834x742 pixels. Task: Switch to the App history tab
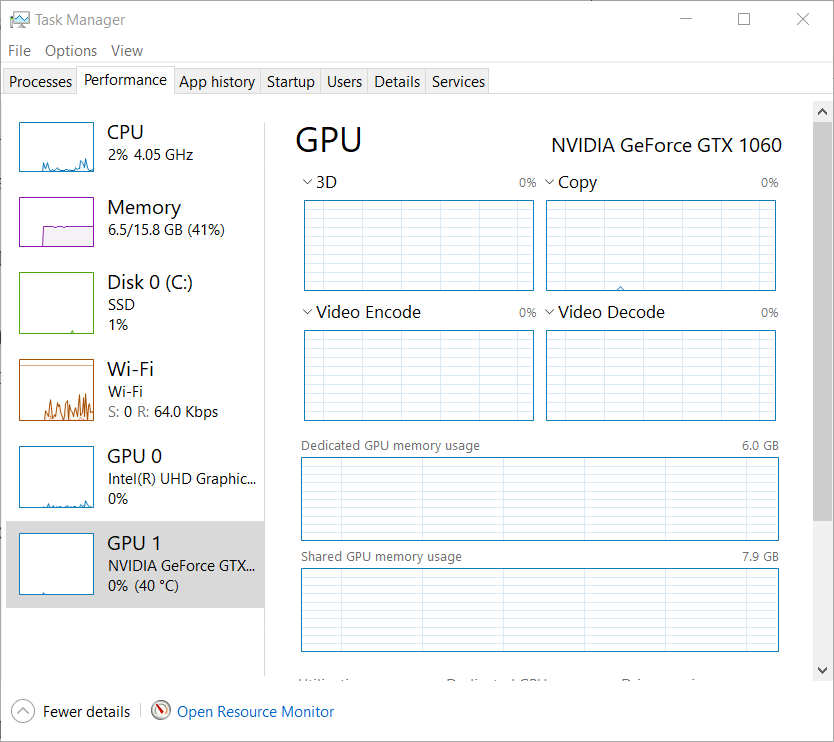click(217, 81)
